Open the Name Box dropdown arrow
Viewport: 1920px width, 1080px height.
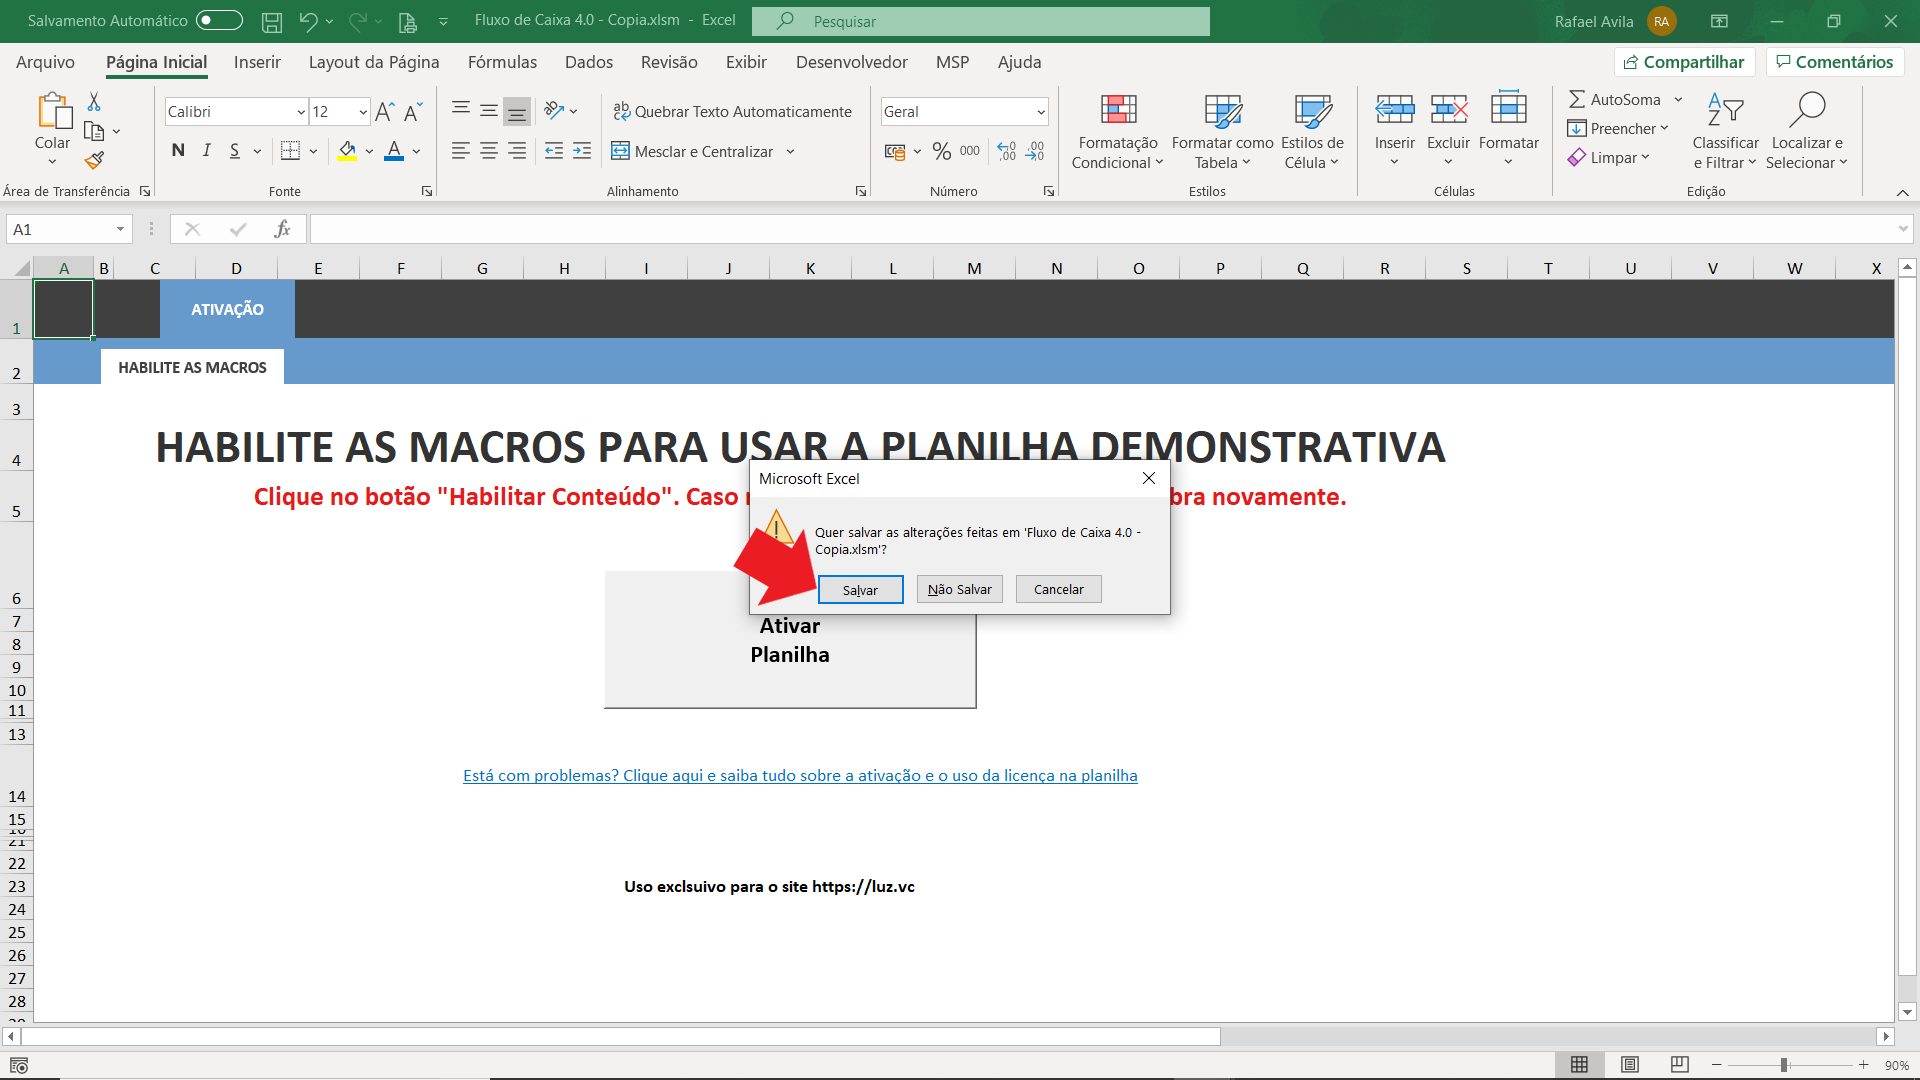tap(120, 229)
